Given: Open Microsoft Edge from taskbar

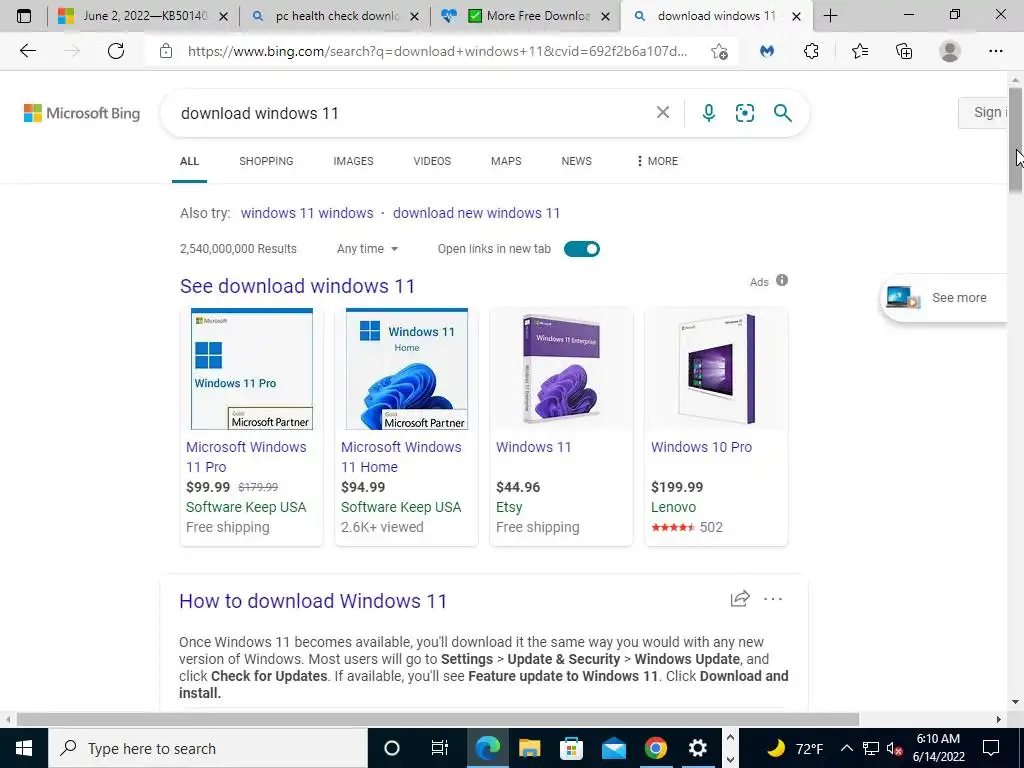Looking at the screenshot, I should tap(487, 748).
